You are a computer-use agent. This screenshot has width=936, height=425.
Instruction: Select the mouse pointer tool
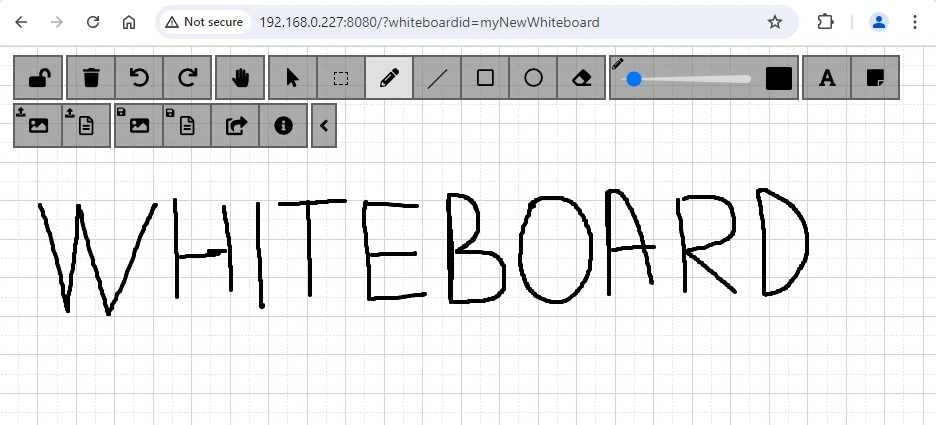point(293,77)
